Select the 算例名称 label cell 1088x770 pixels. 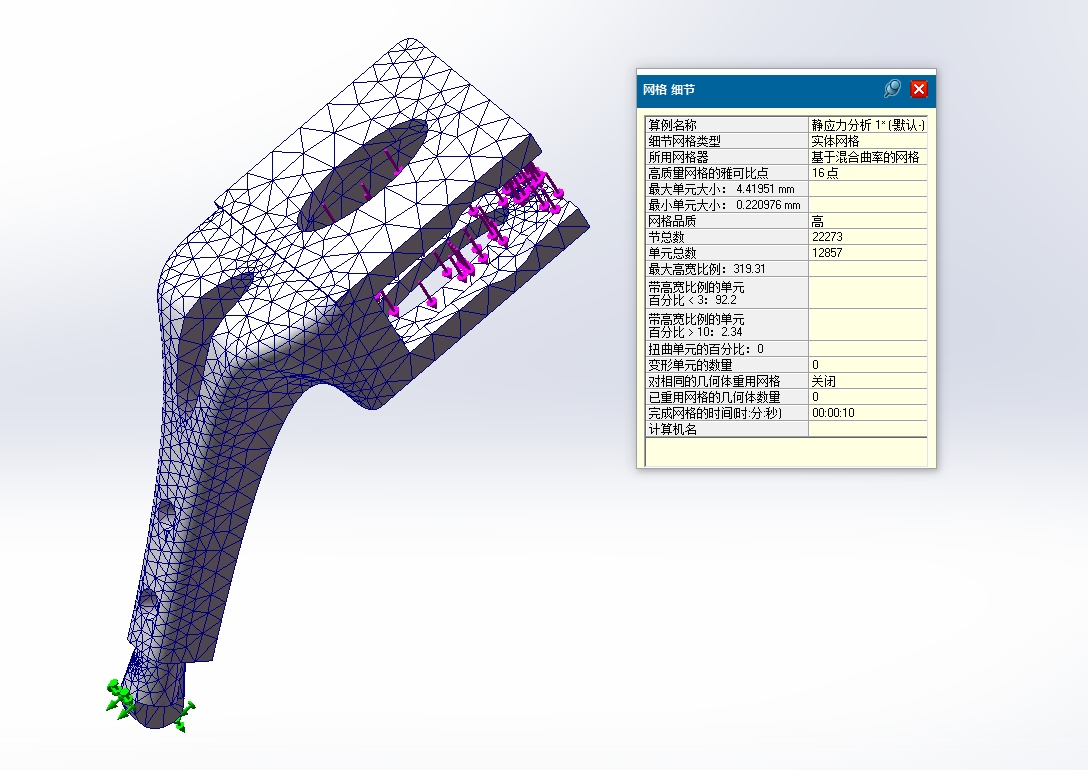click(x=726, y=125)
